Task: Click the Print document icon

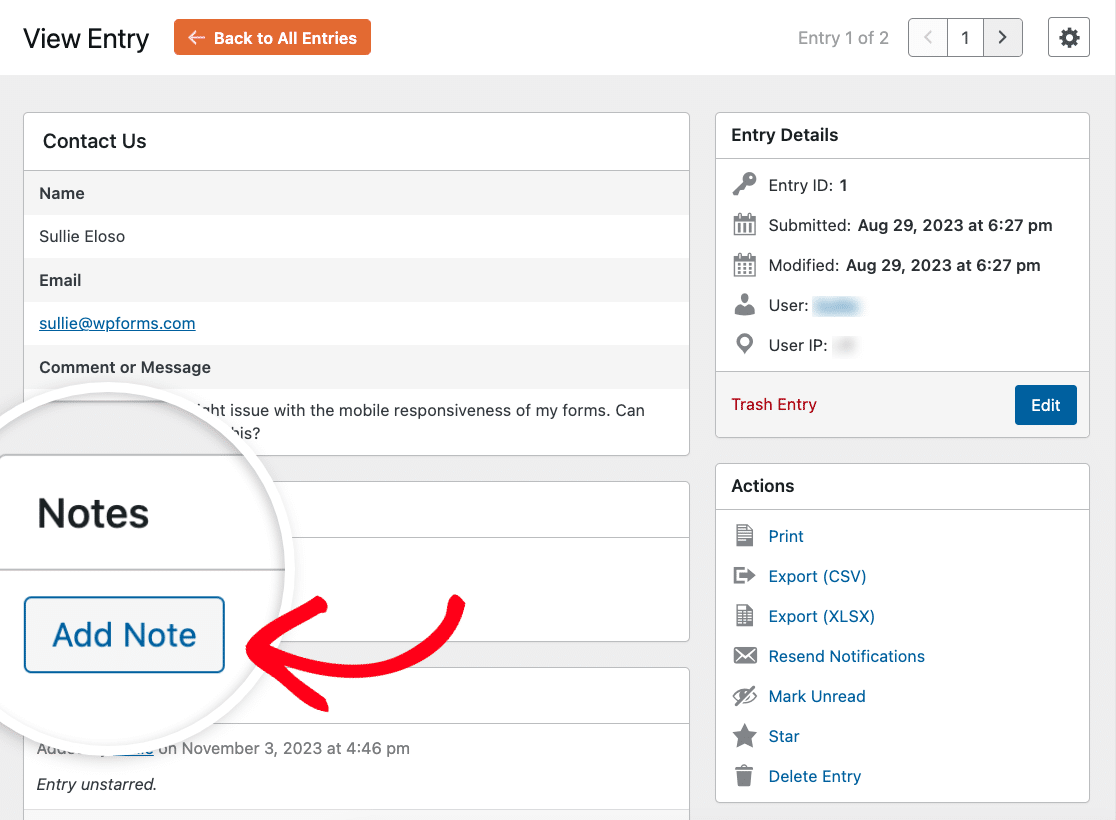Action: click(744, 535)
